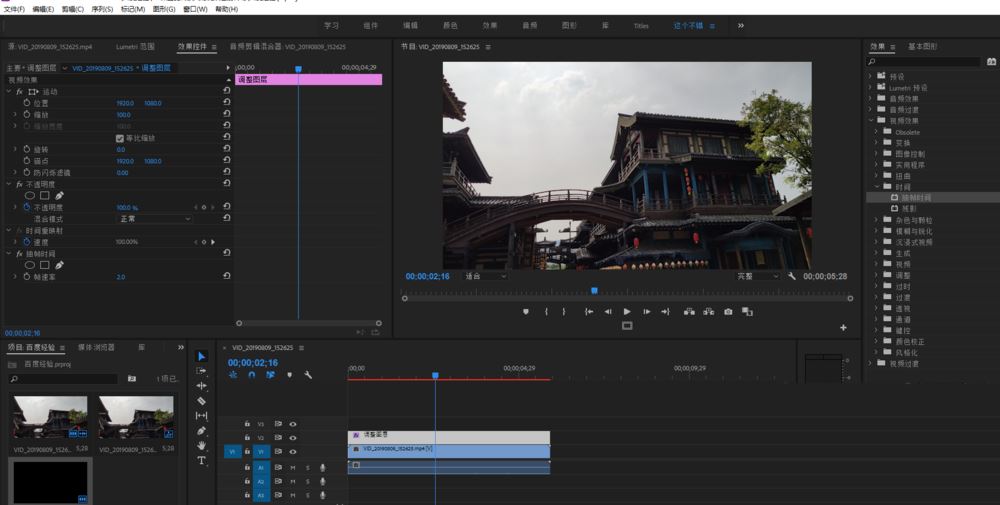The image size is (1000, 505).
Task: Open the 文件(F) menu
Action: [14, 9]
